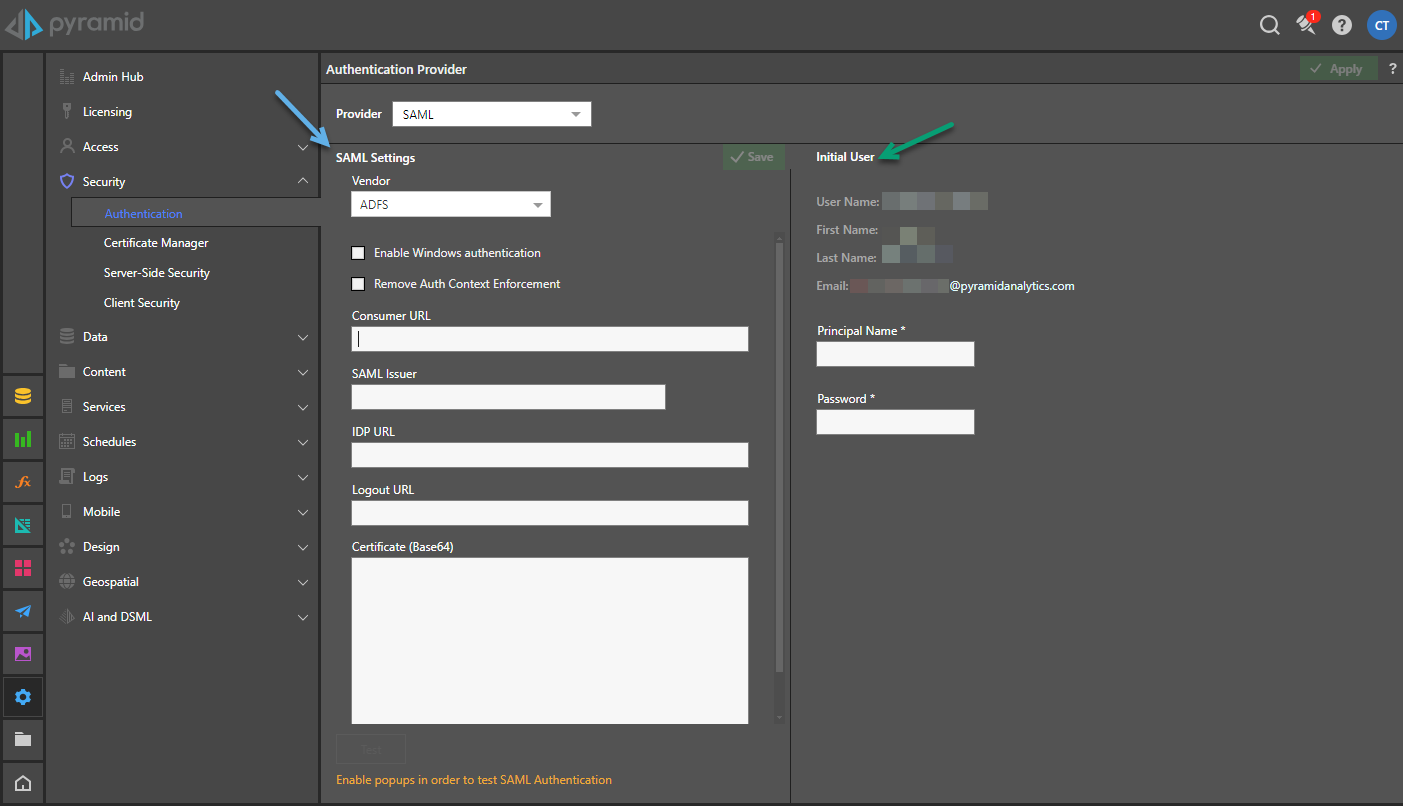The height and width of the screenshot is (806, 1403).
Task: Click the home icon in left rail
Action: pos(23,783)
